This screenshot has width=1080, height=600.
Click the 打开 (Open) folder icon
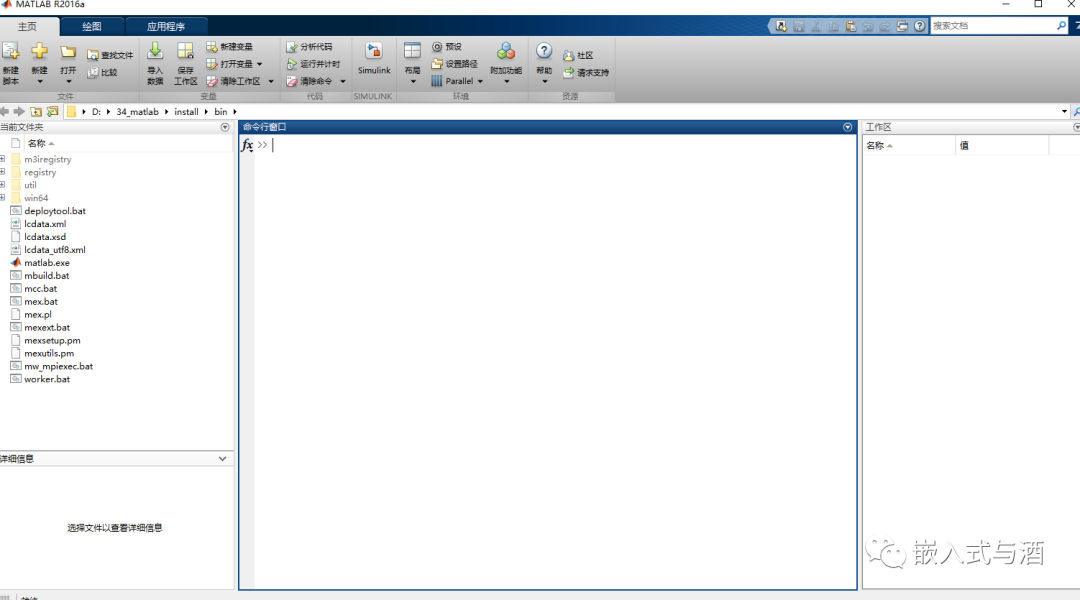pos(68,52)
